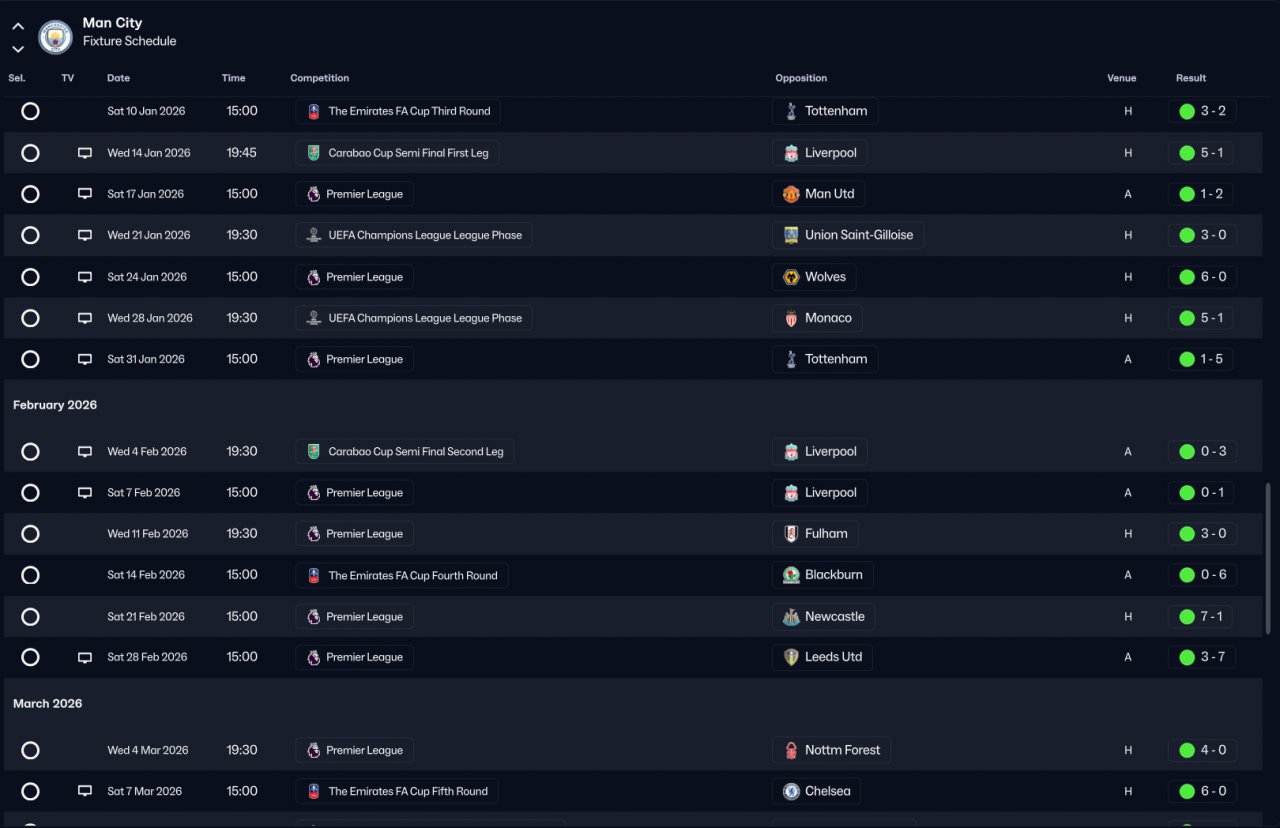The width and height of the screenshot is (1280, 828).
Task: Click the Sat 14 Feb 2026 date cell
Action: tap(146, 575)
